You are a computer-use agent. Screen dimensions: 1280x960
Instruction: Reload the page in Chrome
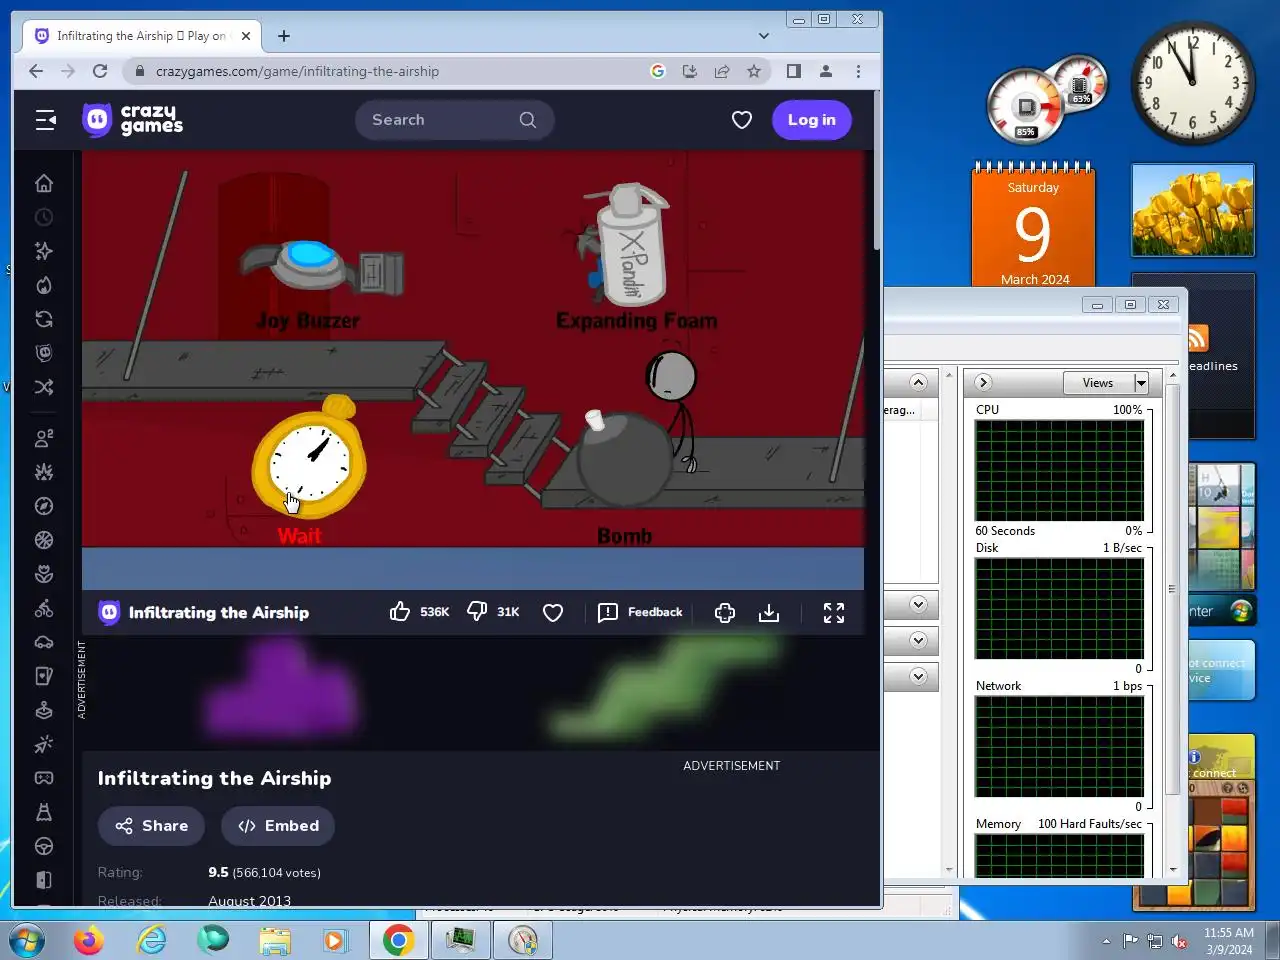(x=100, y=71)
